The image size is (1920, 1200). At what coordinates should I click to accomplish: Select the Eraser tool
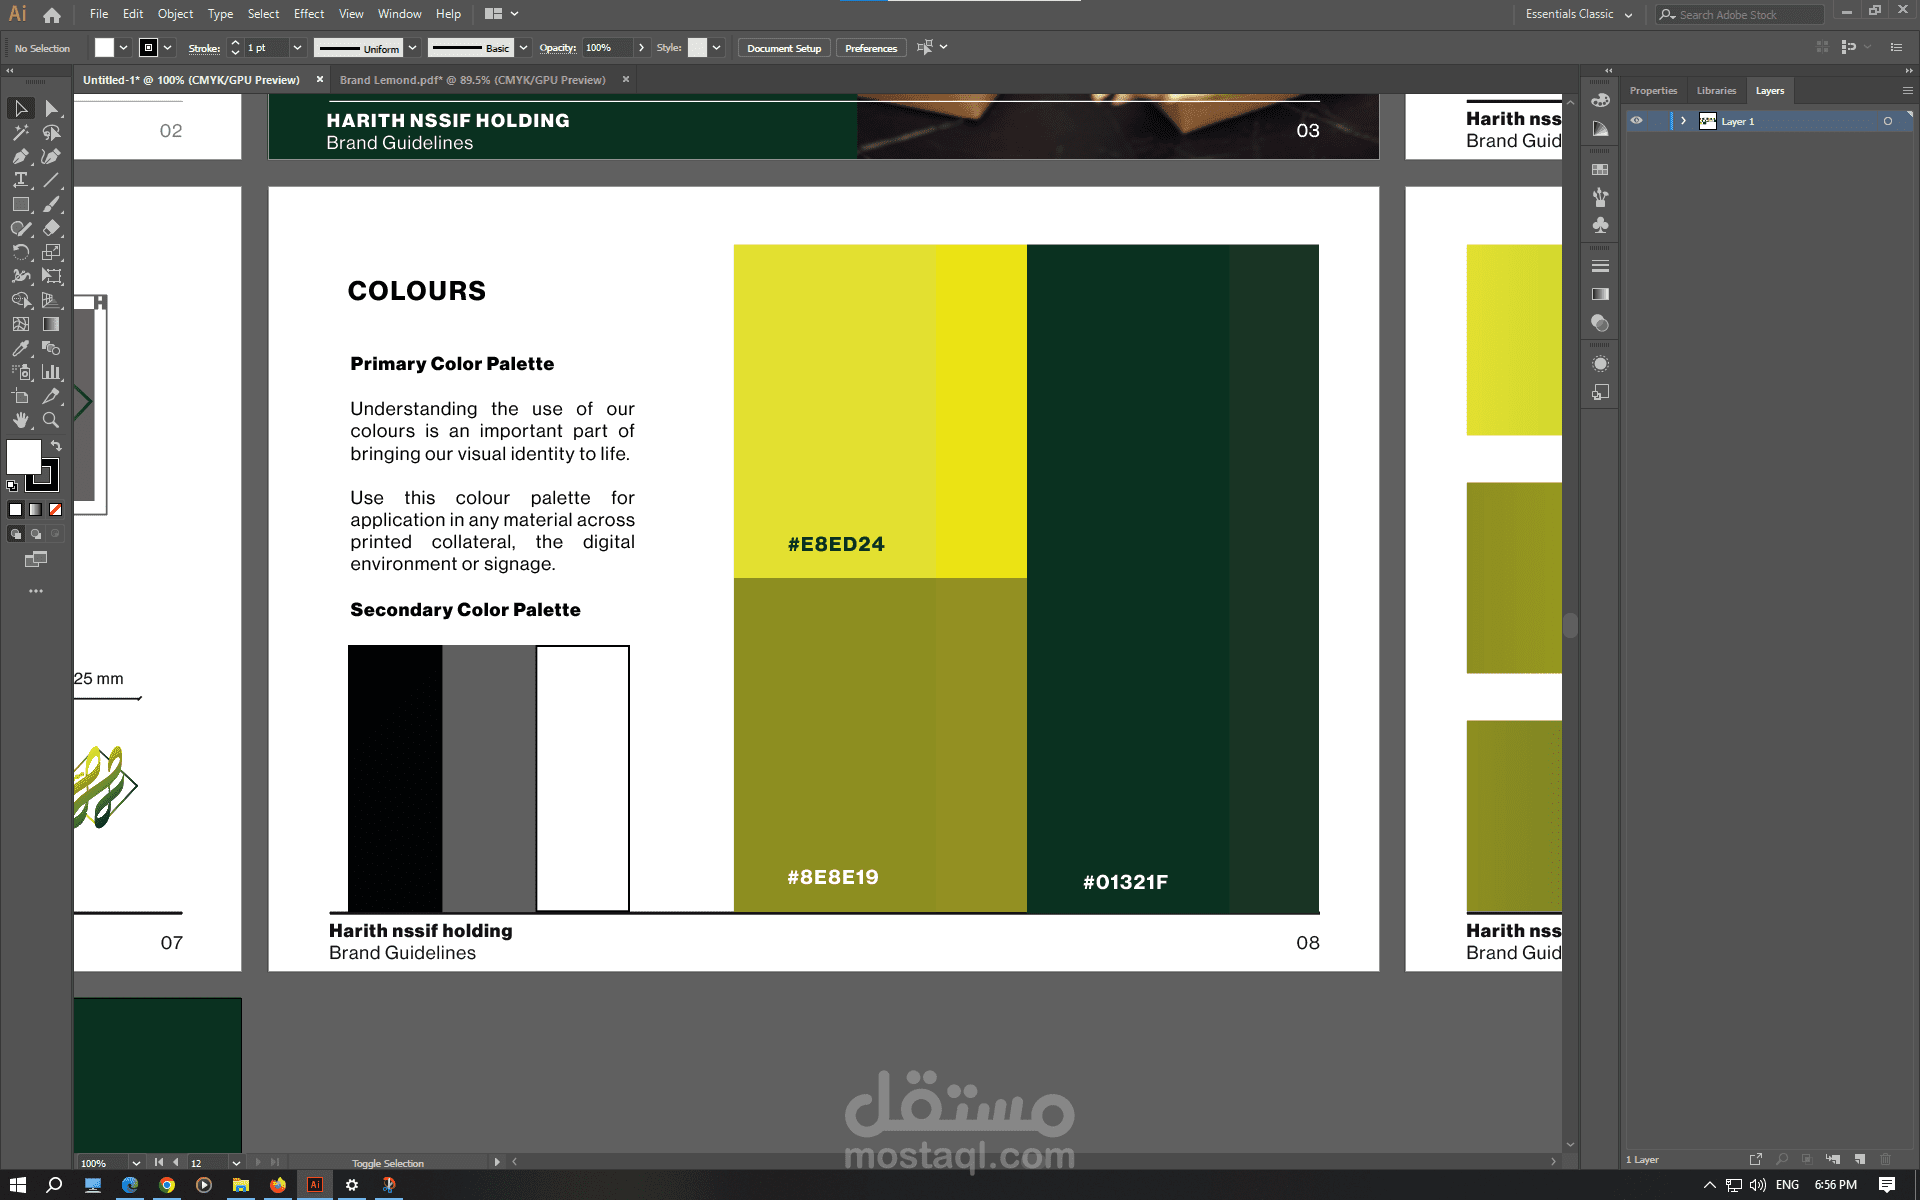click(x=52, y=228)
